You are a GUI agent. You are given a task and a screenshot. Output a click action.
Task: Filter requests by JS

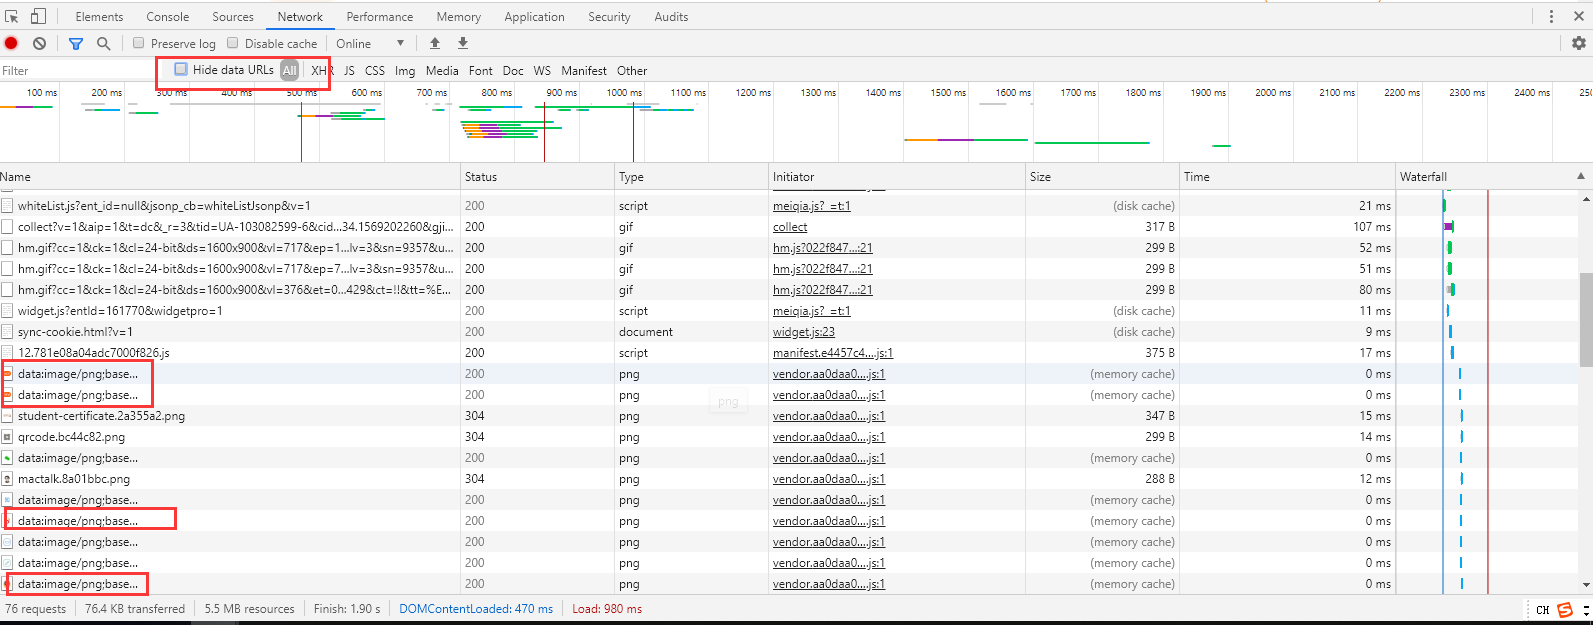(349, 71)
